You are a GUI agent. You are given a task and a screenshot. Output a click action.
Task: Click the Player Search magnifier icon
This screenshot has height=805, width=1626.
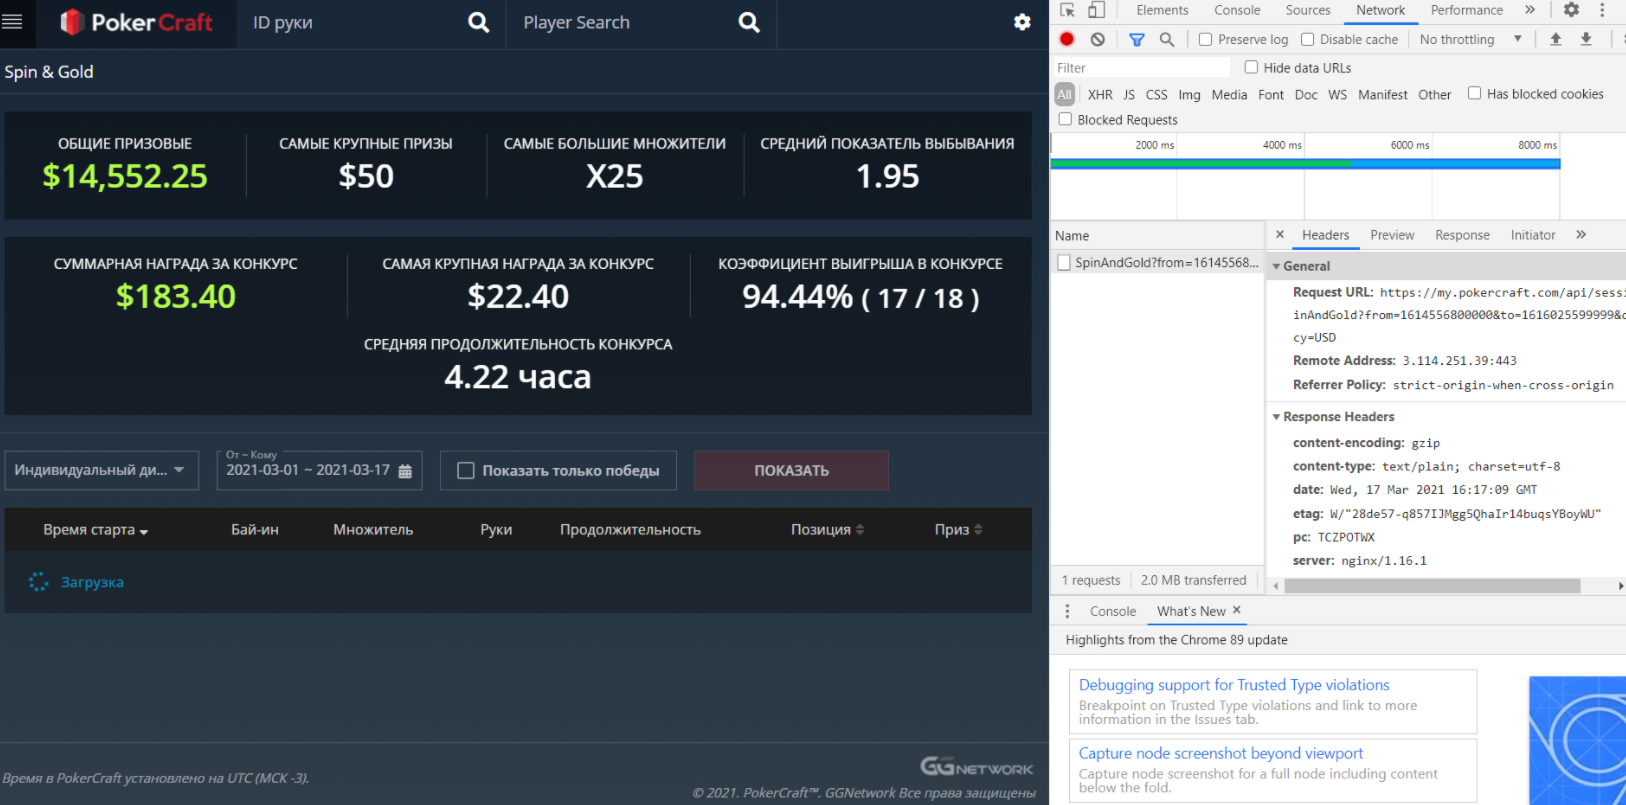(748, 22)
